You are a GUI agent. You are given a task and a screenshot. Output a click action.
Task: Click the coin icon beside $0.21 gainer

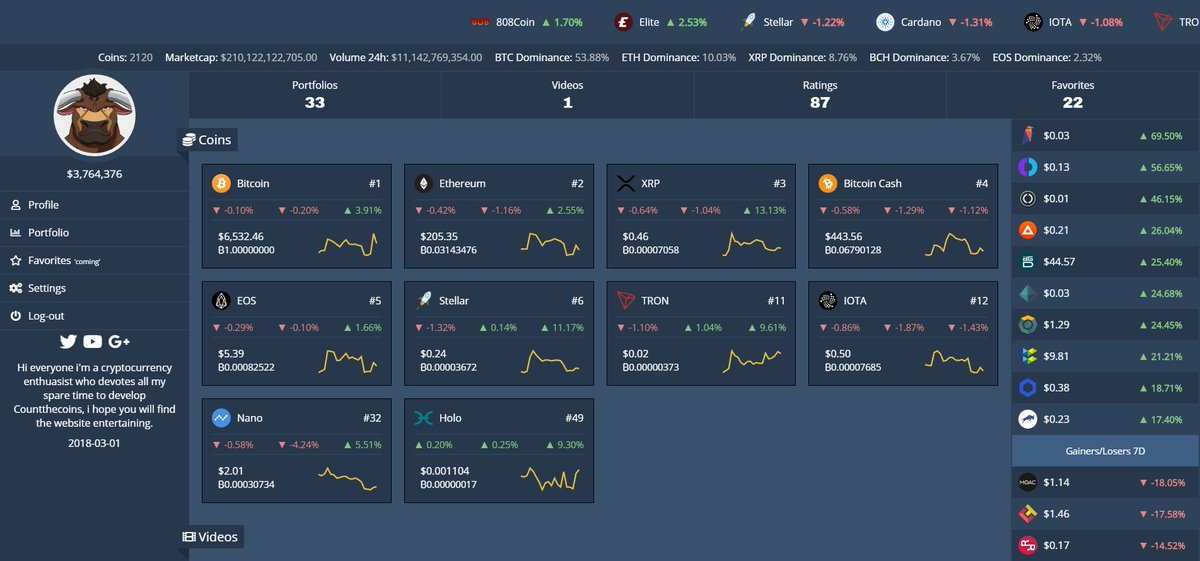coord(1027,231)
